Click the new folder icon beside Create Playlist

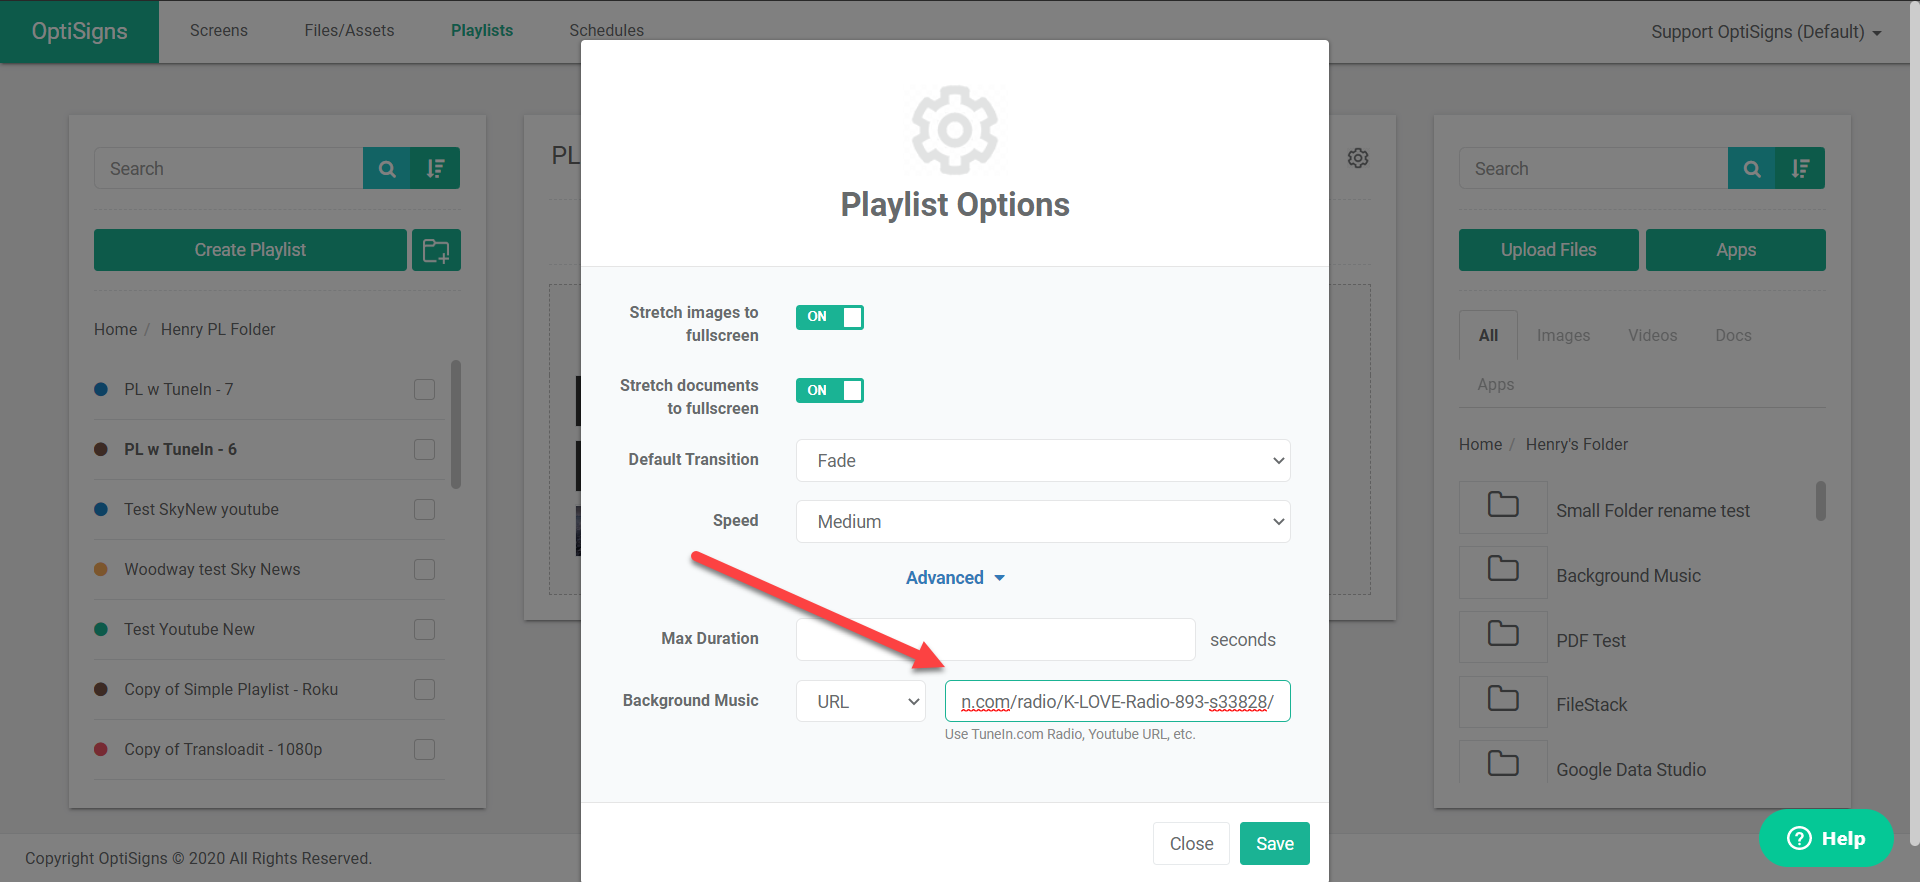[x=436, y=250]
